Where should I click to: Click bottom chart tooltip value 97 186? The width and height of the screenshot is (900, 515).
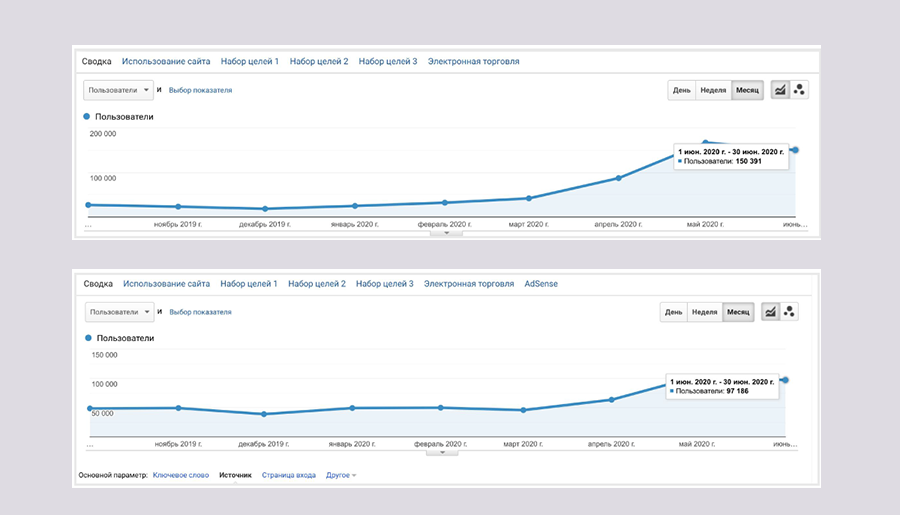738,391
